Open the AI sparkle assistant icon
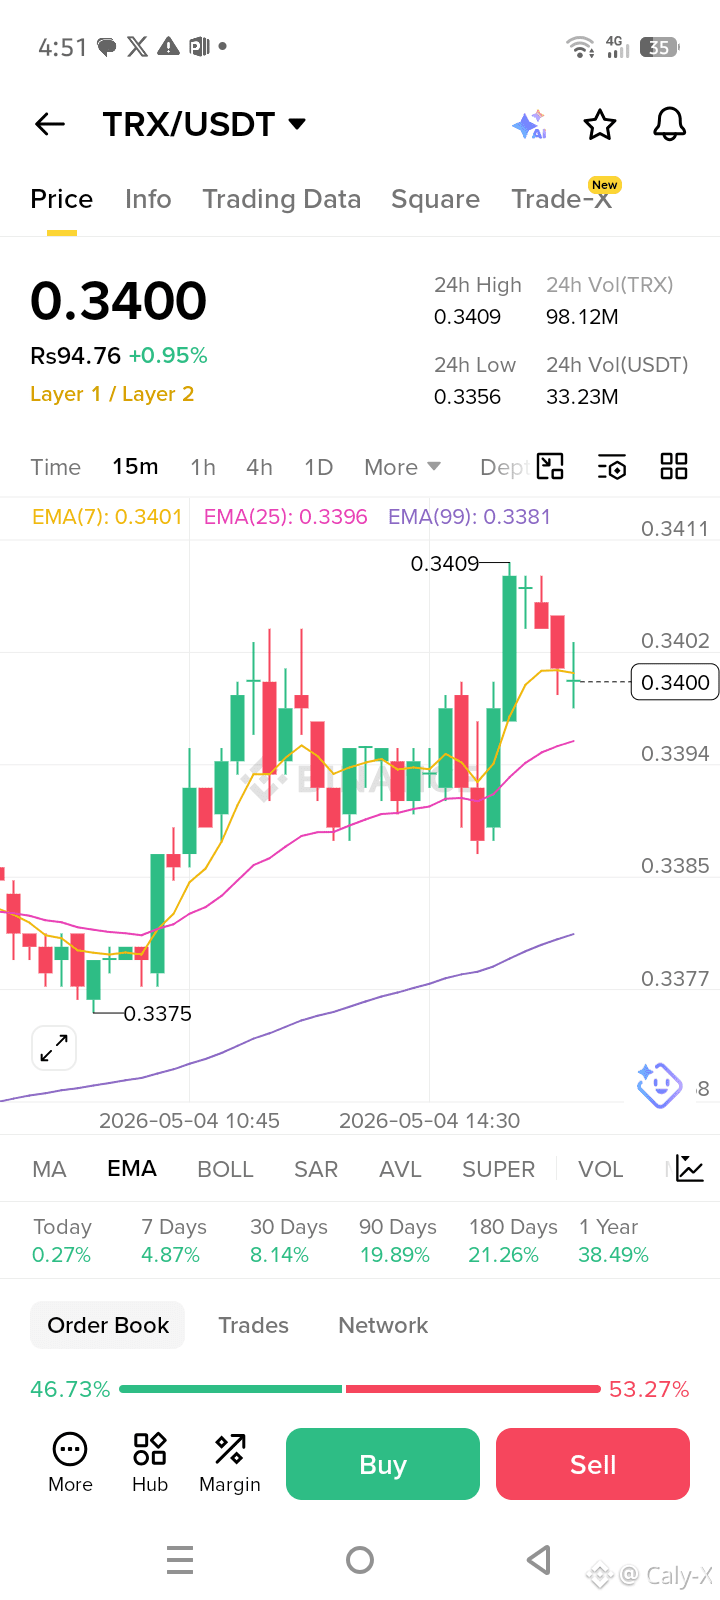 pyautogui.click(x=529, y=125)
